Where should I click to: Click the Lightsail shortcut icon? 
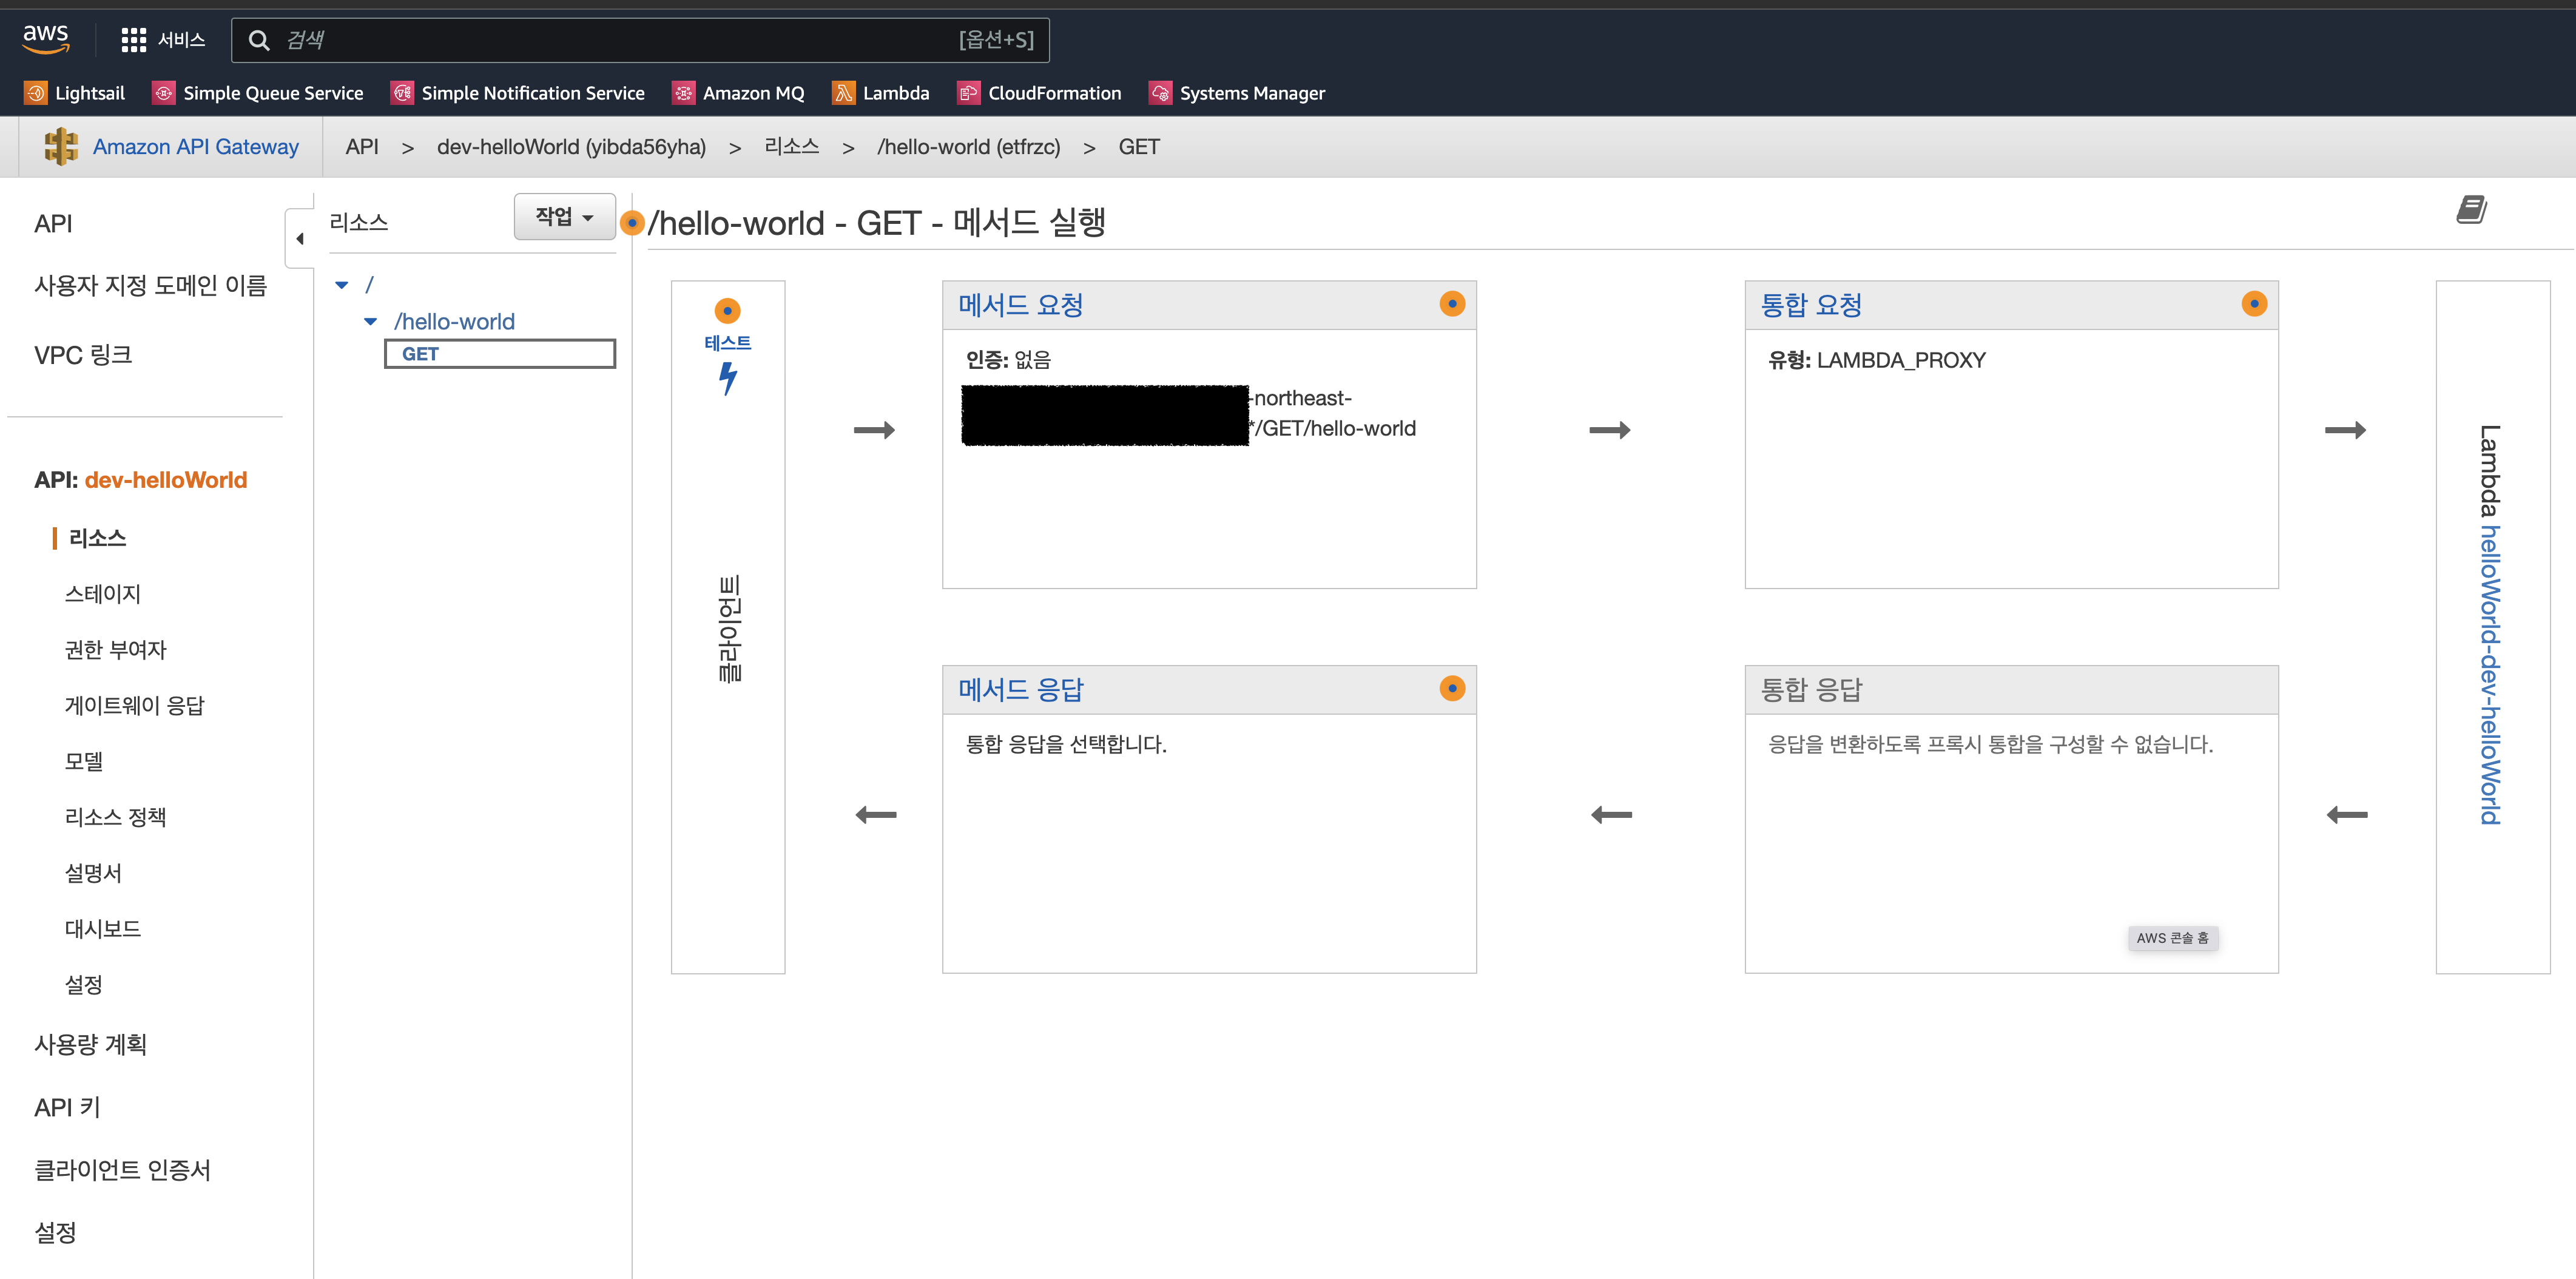coord(36,93)
